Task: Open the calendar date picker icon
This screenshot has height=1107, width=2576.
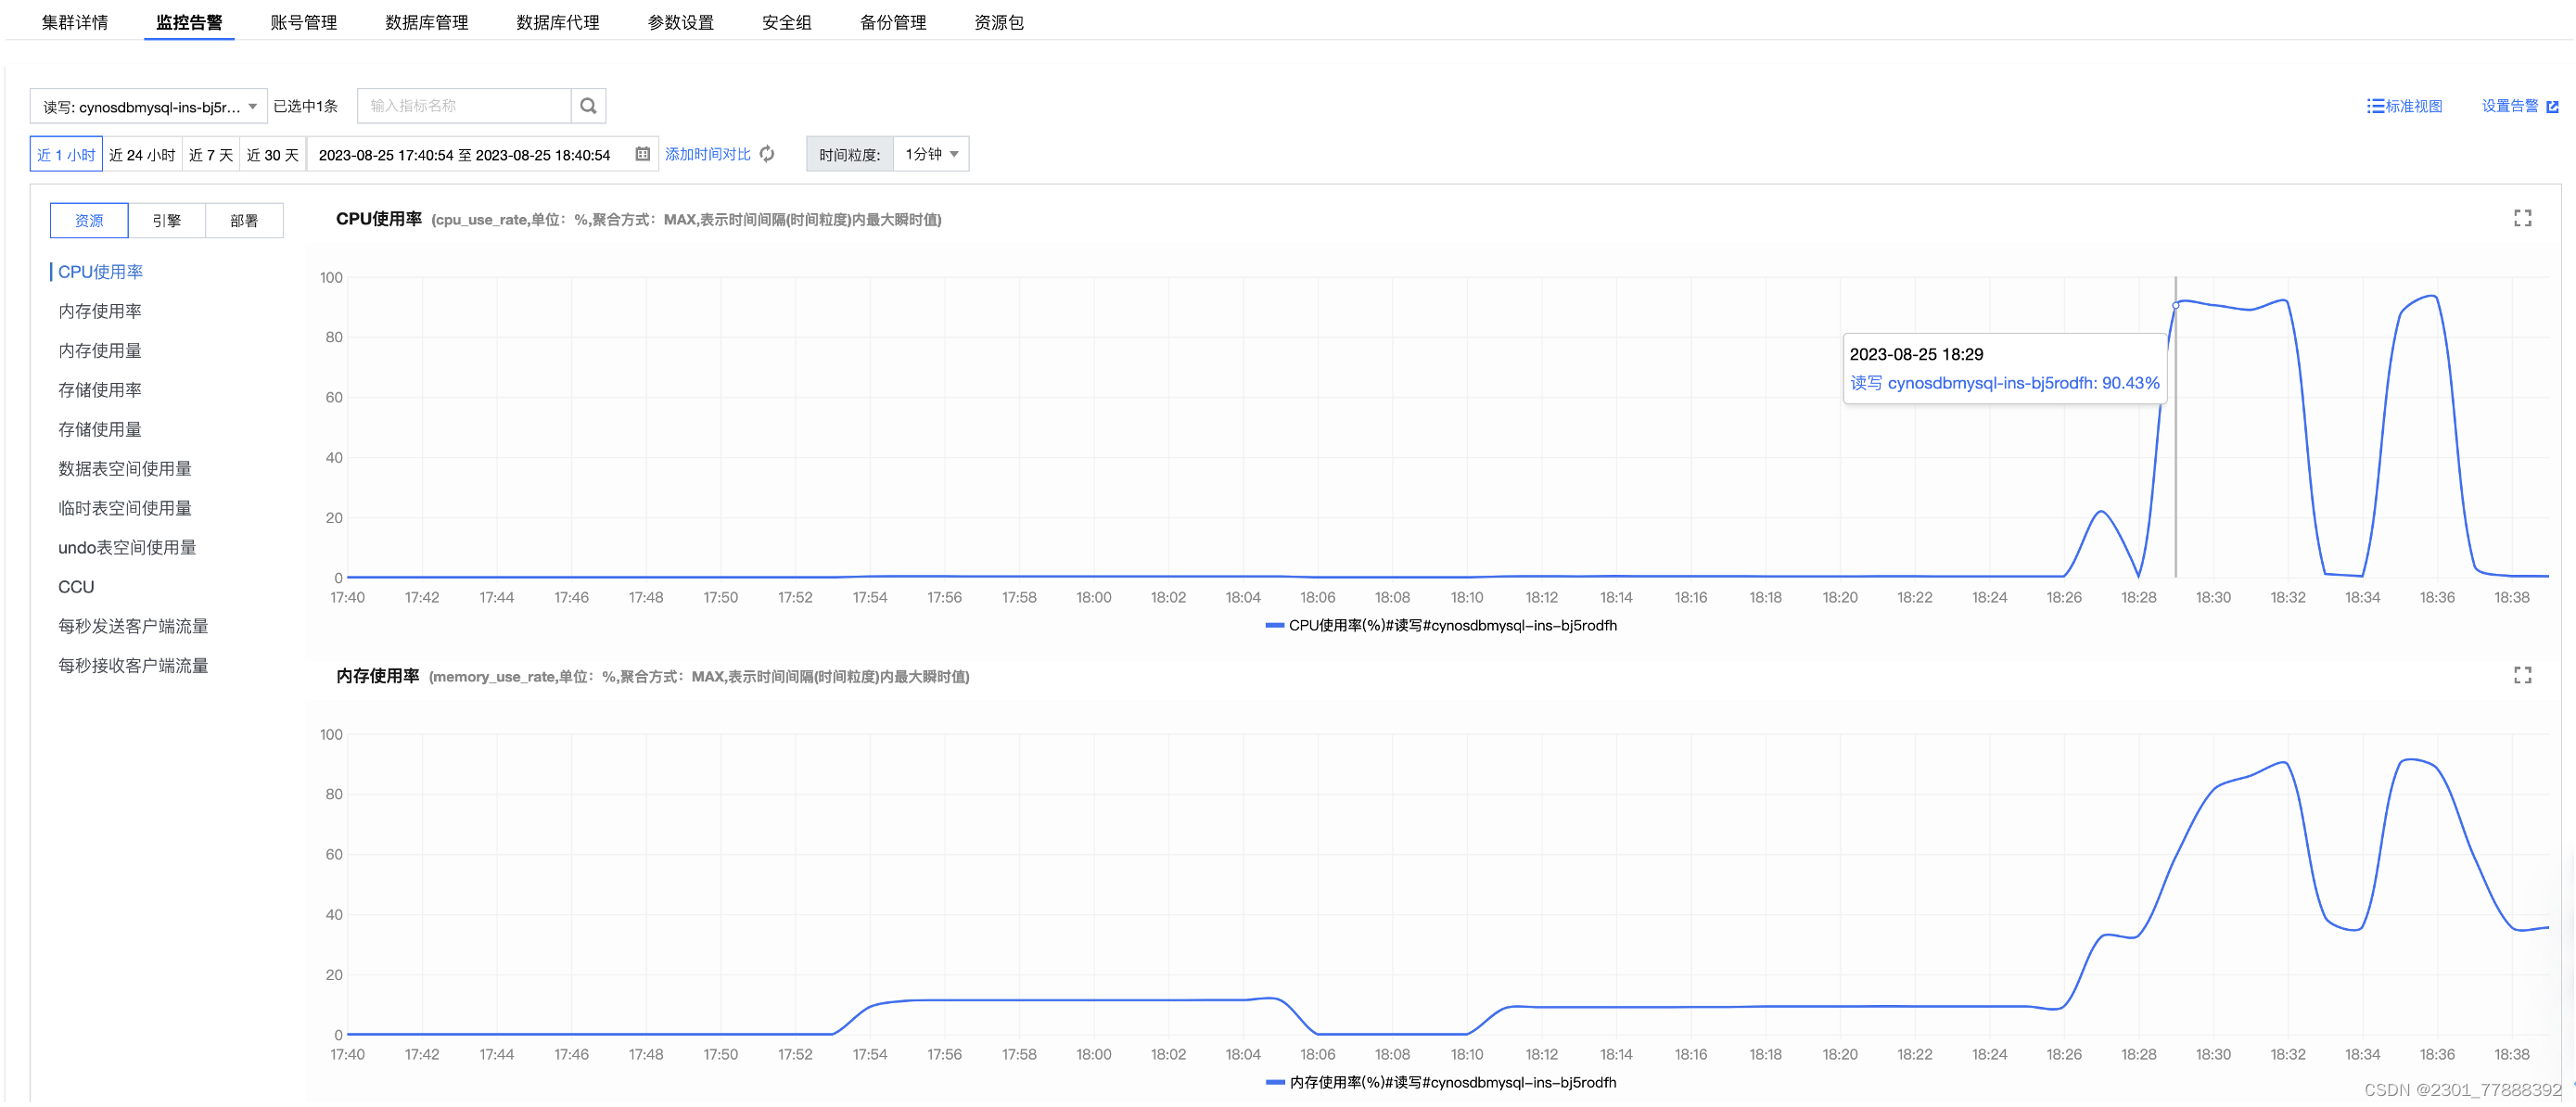Action: click(643, 154)
